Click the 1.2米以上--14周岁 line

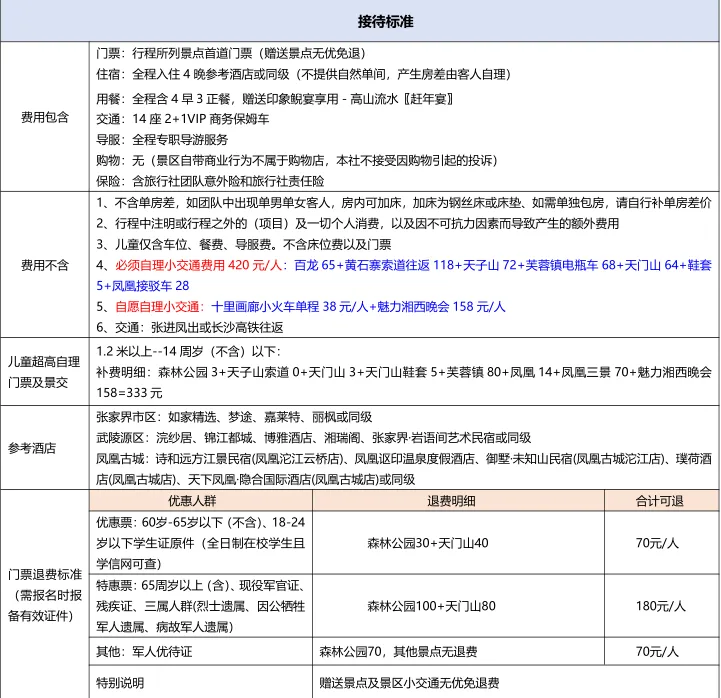point(189,352)
